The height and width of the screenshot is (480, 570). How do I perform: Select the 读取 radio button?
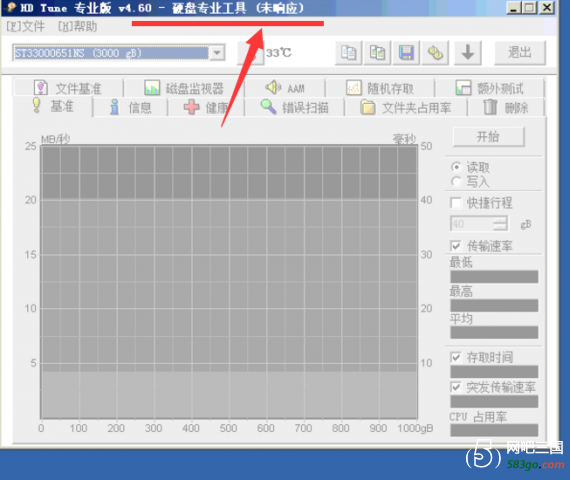coord(456,167)
